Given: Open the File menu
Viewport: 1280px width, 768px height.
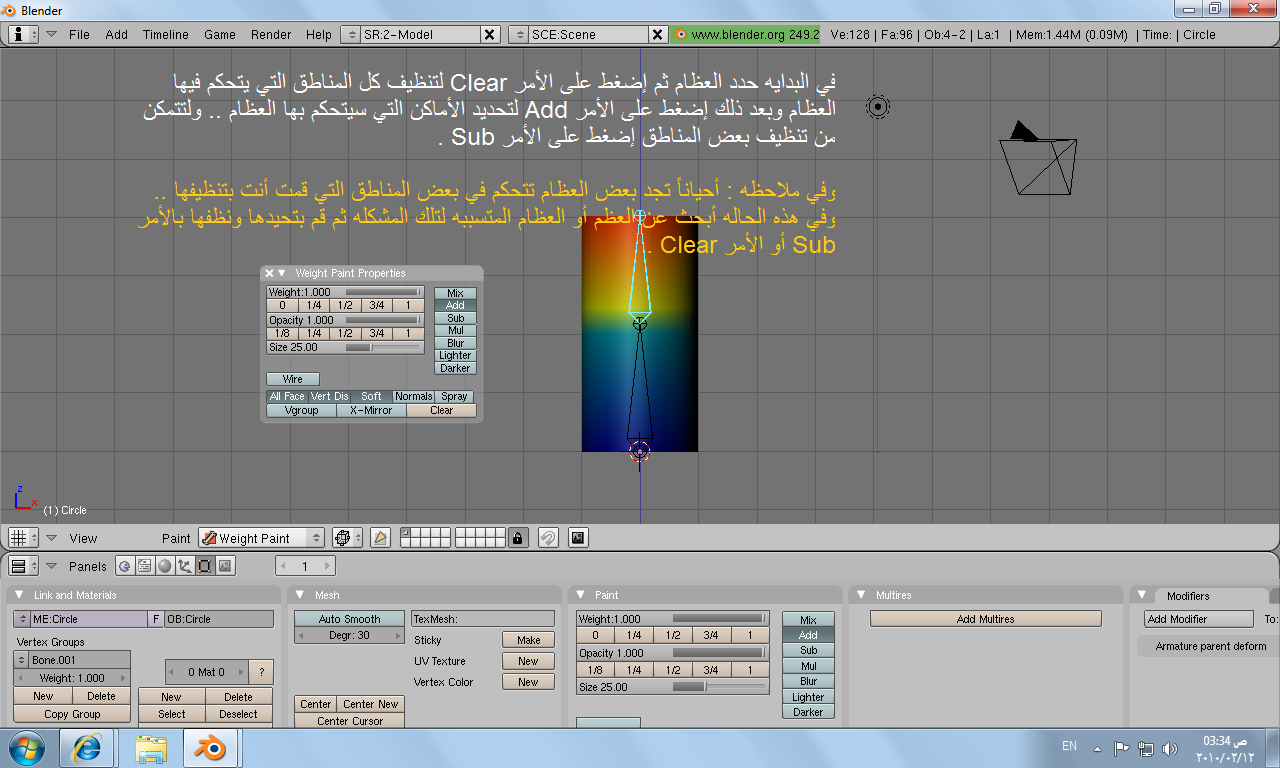Looking at the screenshot, I should pos(79,34).
